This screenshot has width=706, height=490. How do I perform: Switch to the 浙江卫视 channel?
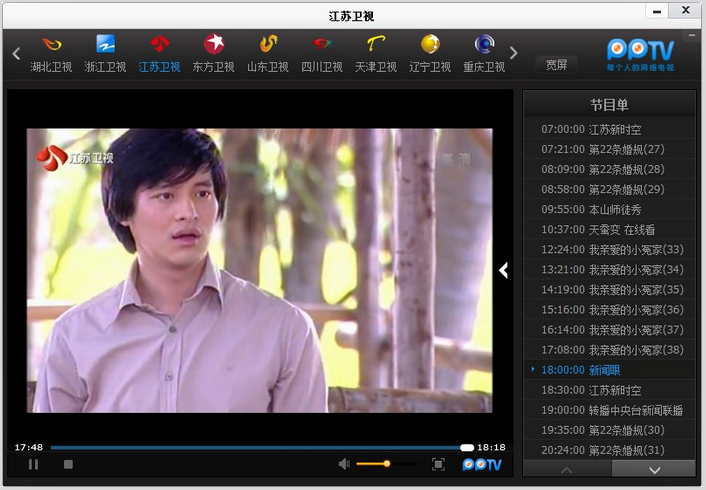click(x=105, y=45)
